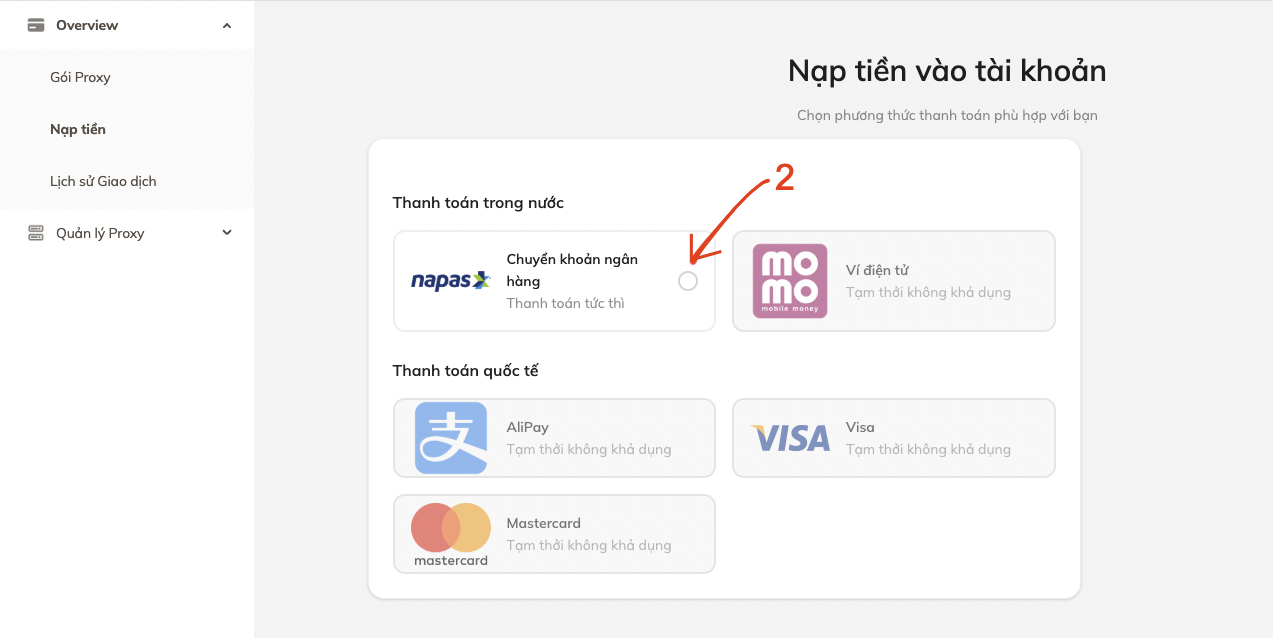Expand the Quản lý Proxy menu
The height and width of the screenshot is (638, 1273).
coord(225,232)
